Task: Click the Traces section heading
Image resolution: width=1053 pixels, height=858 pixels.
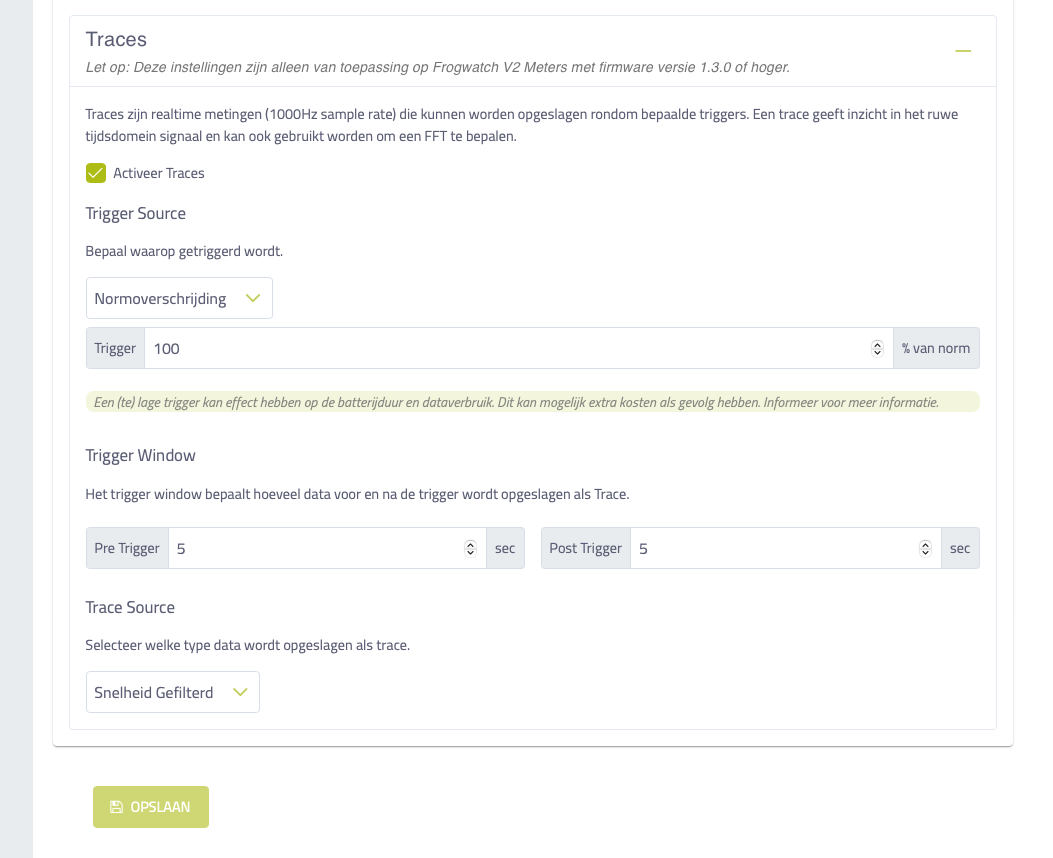Action: pos(116,39)
